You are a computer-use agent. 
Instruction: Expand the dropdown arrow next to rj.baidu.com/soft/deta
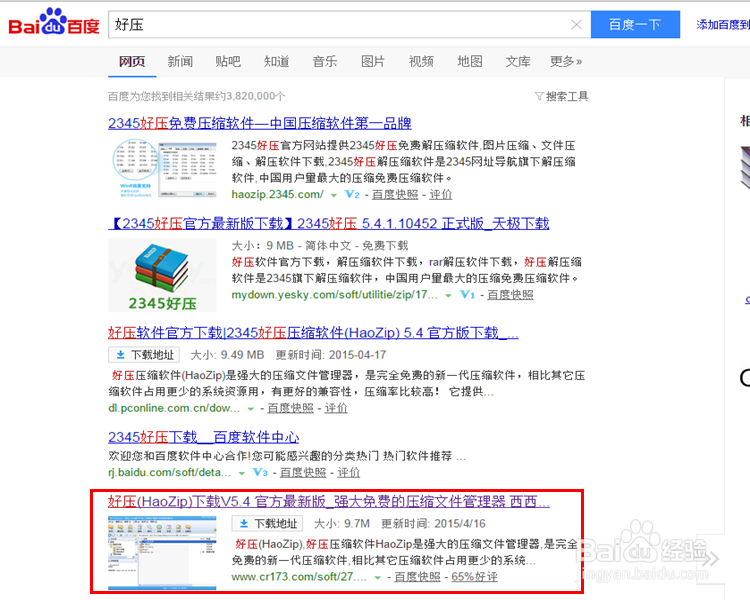coord(242,473)
